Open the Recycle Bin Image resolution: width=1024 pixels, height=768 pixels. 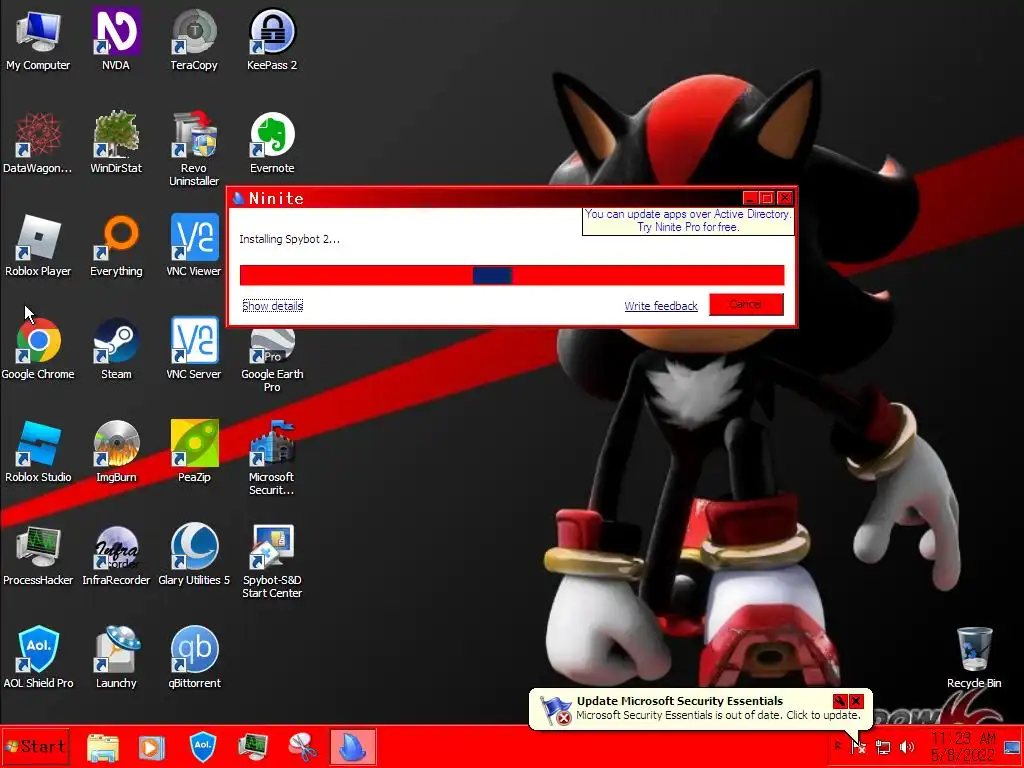(x=974, y=658)
